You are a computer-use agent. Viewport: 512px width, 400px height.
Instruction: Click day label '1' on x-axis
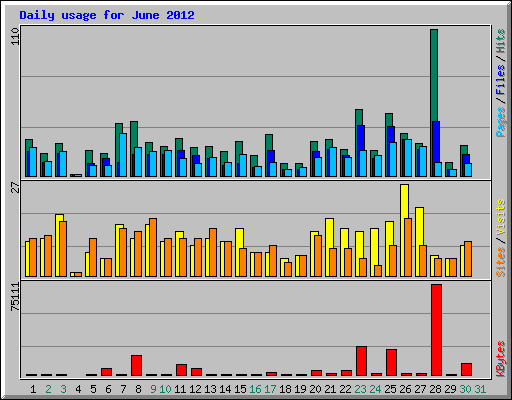(33, 389)
